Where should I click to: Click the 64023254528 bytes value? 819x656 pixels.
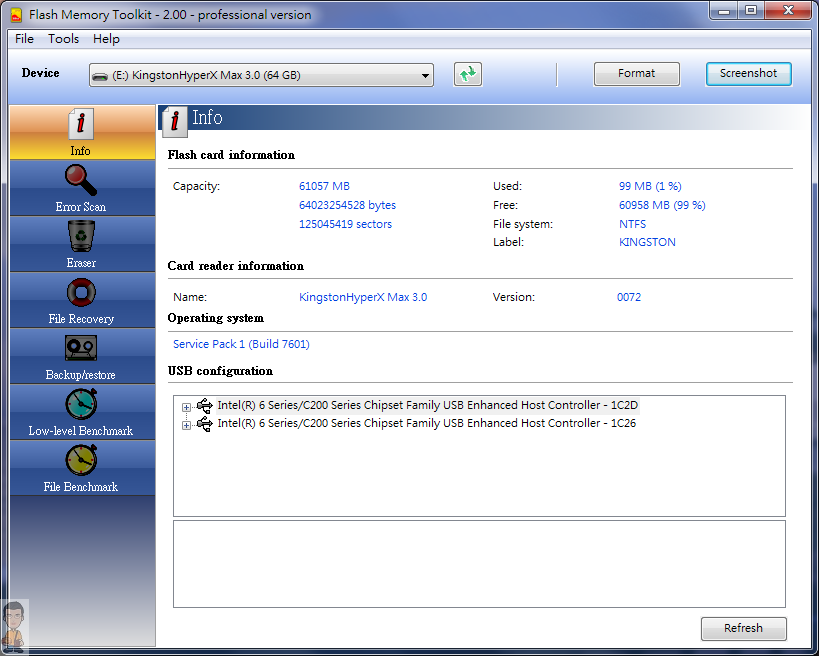click(x=347, y=205)
